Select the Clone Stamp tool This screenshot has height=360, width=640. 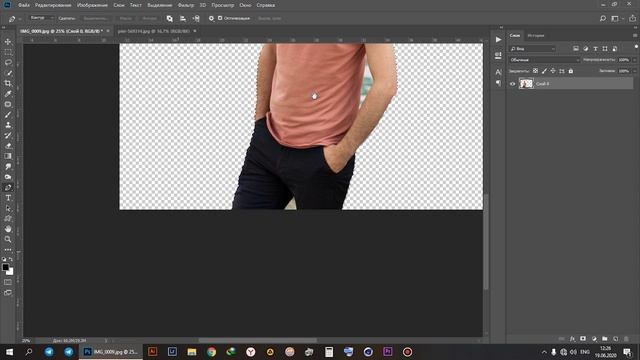click(8, 125)
